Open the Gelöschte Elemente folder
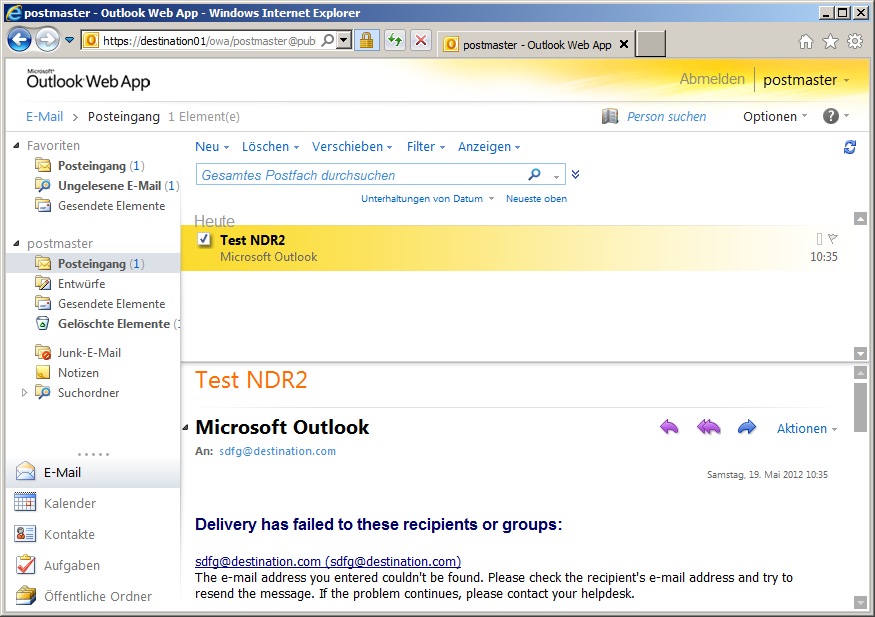The height and width of the screenshot is (617, 875). (107, 324)
